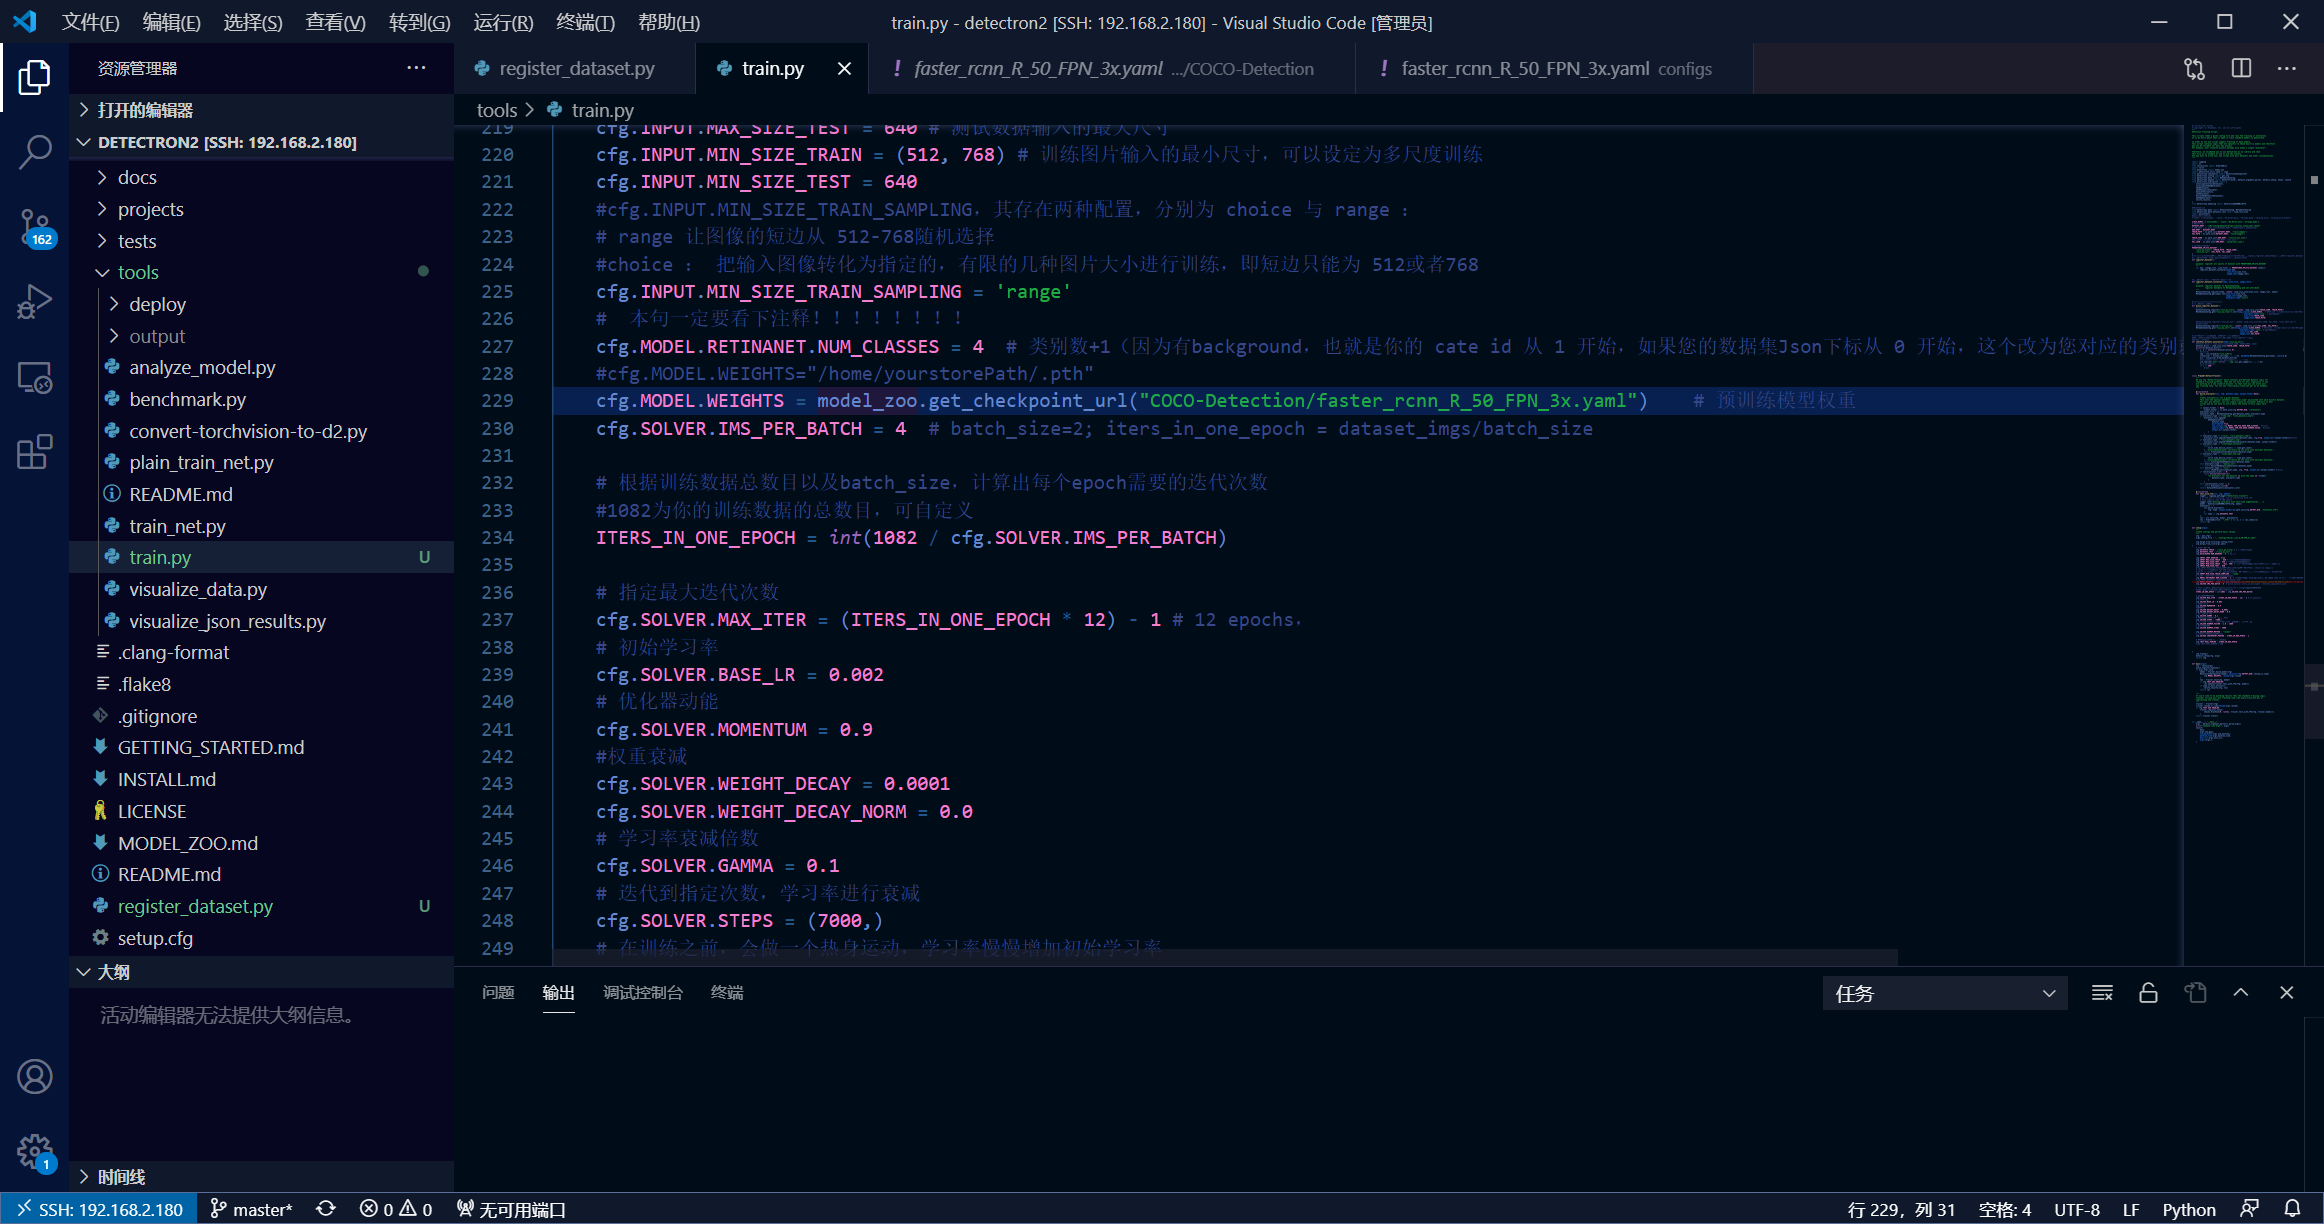Click the master* branch indicator

point(251,1208)
